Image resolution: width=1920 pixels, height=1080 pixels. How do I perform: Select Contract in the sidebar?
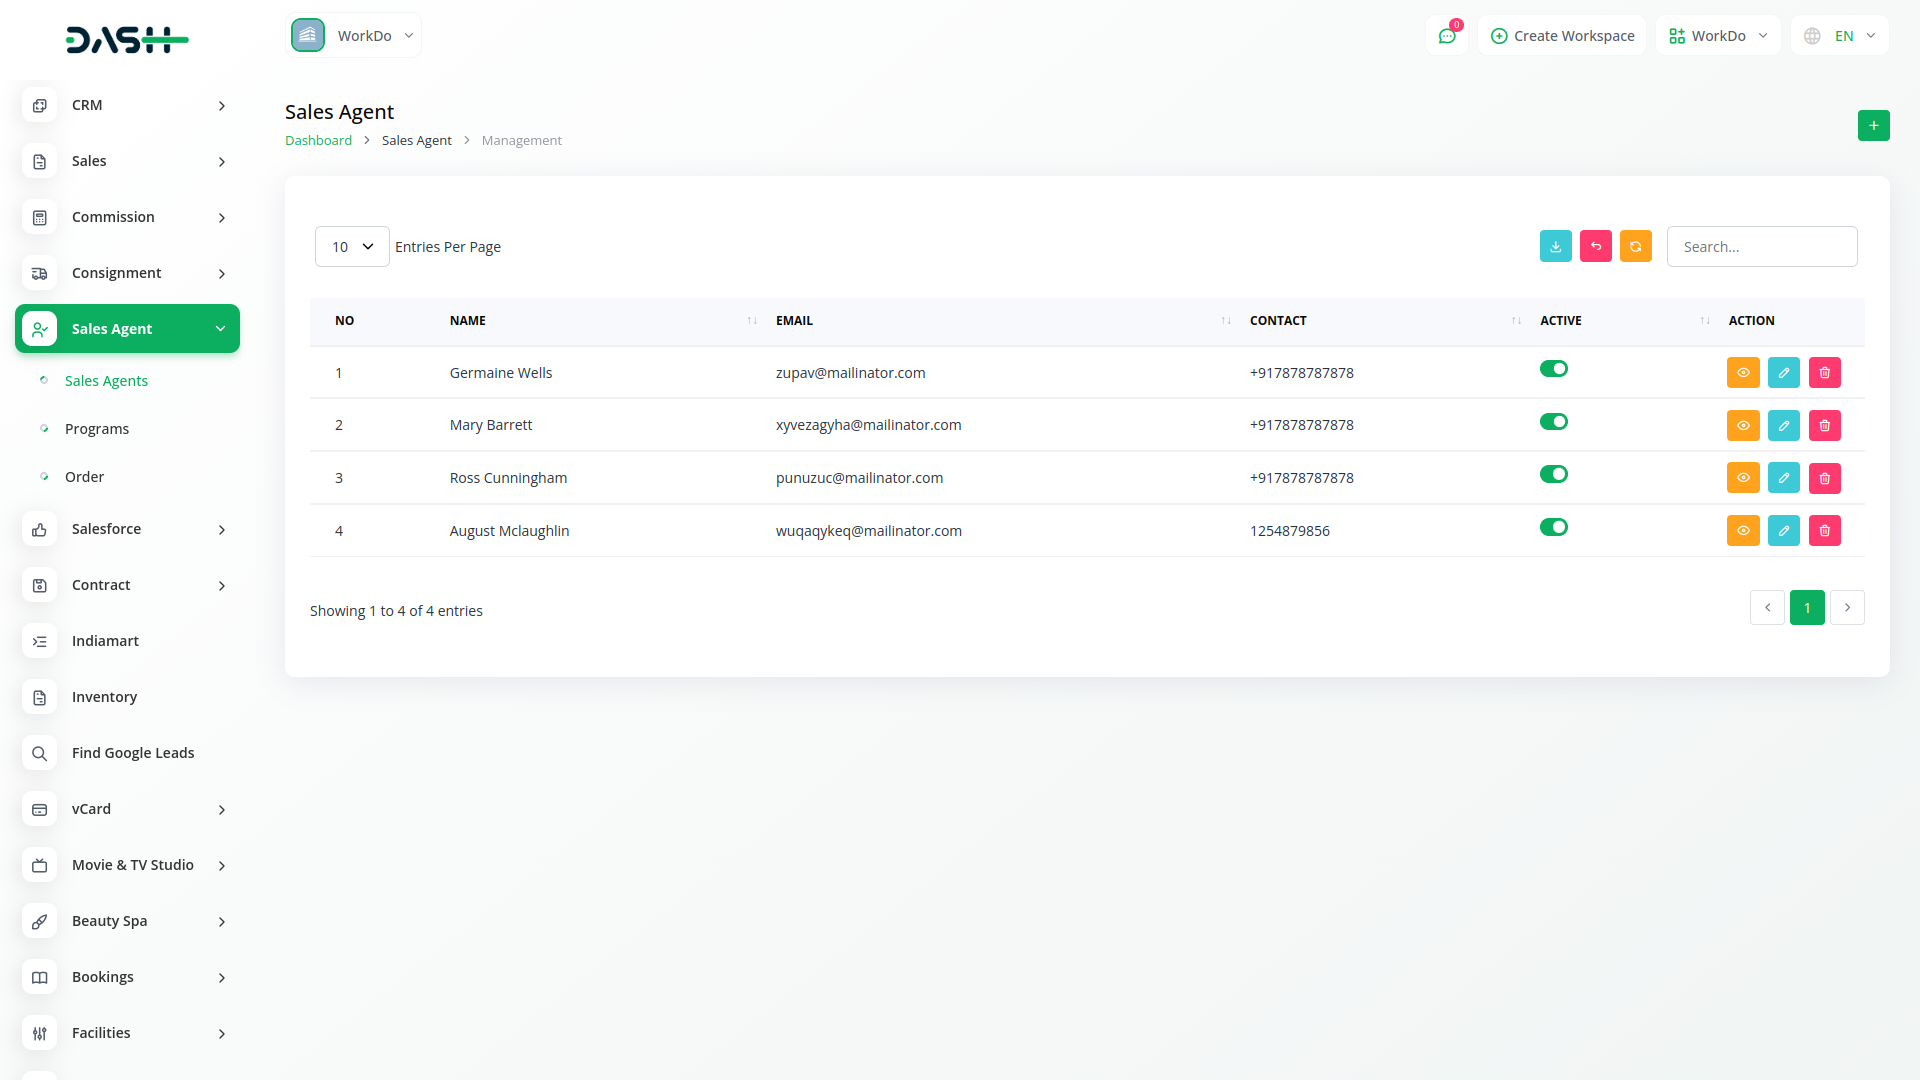[127, 585]
